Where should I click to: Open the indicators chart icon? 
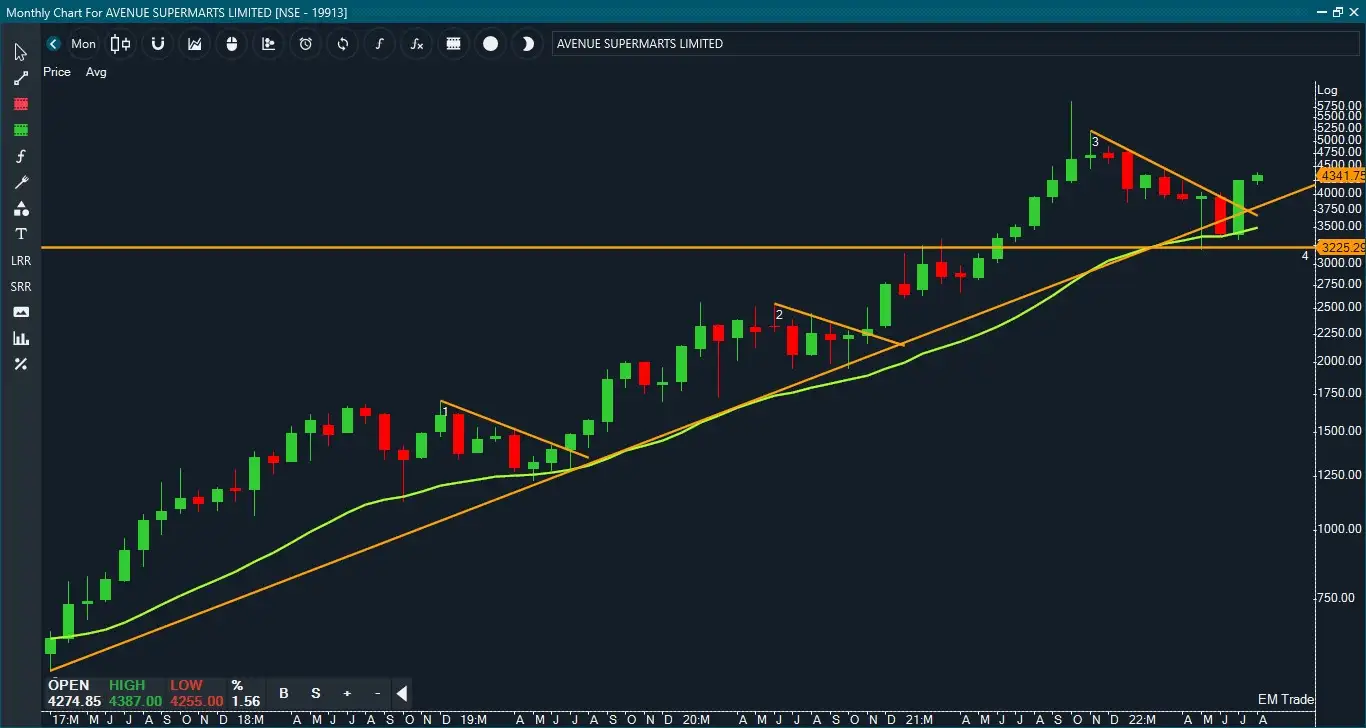(x=195, y=44)
